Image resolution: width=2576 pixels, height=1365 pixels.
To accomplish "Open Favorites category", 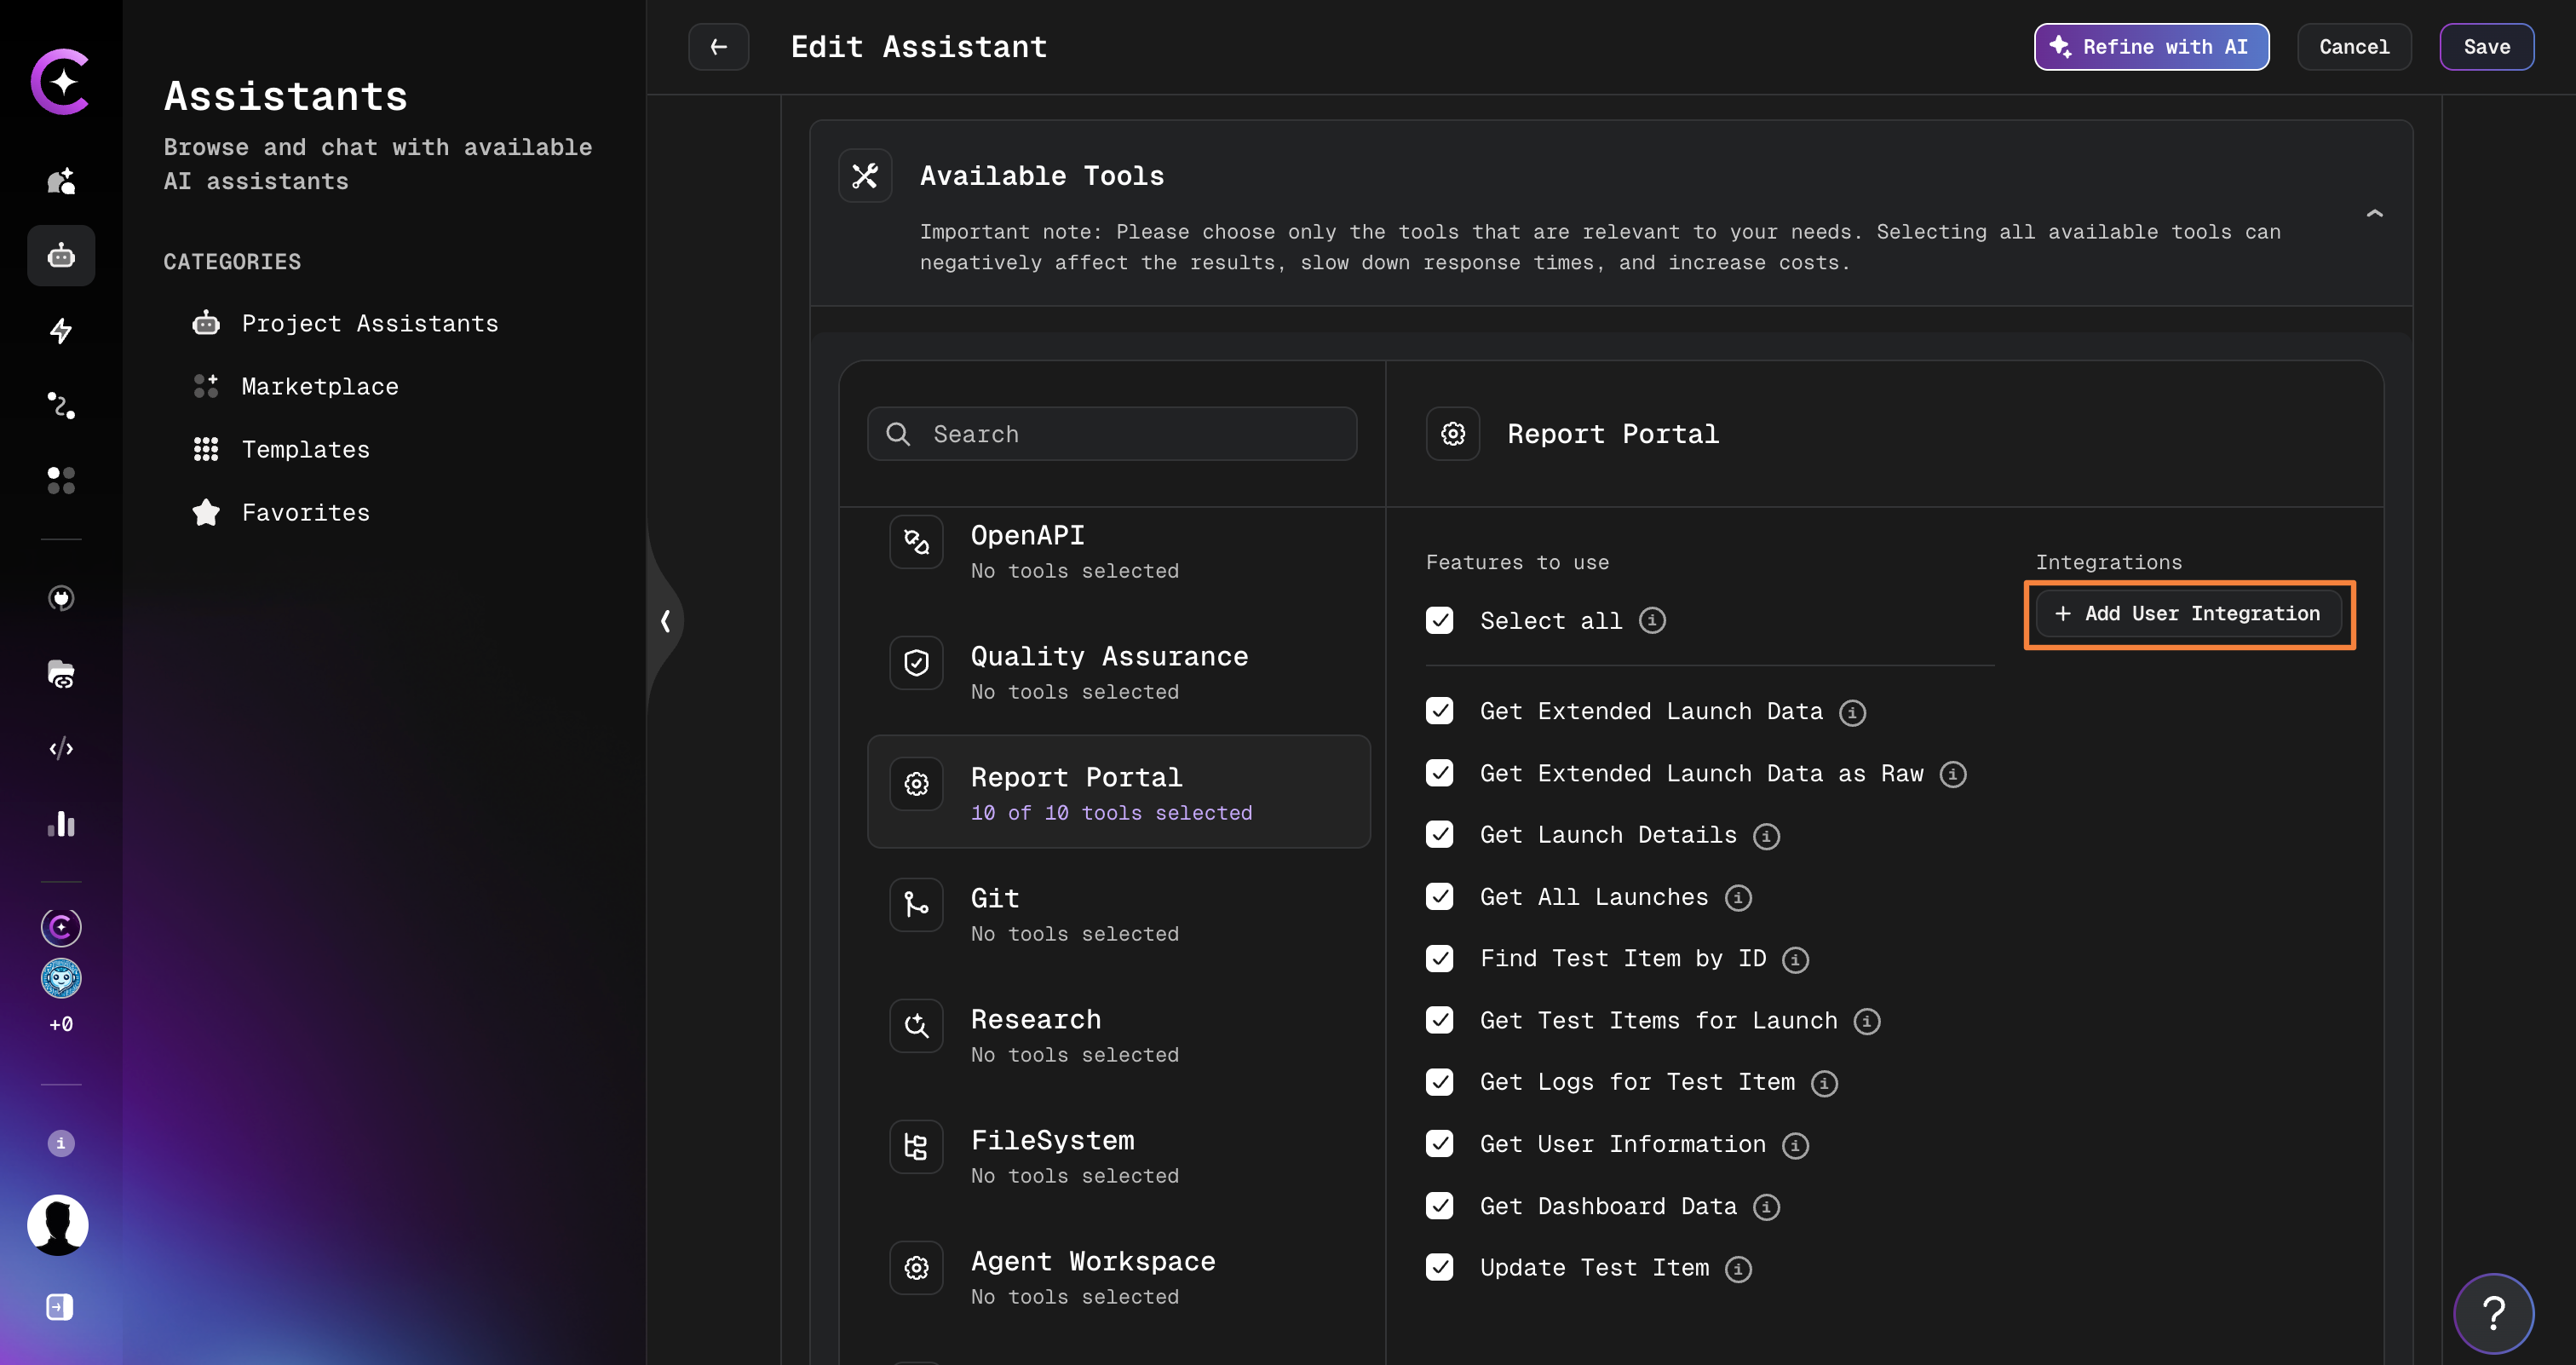I will pos(281,513).
